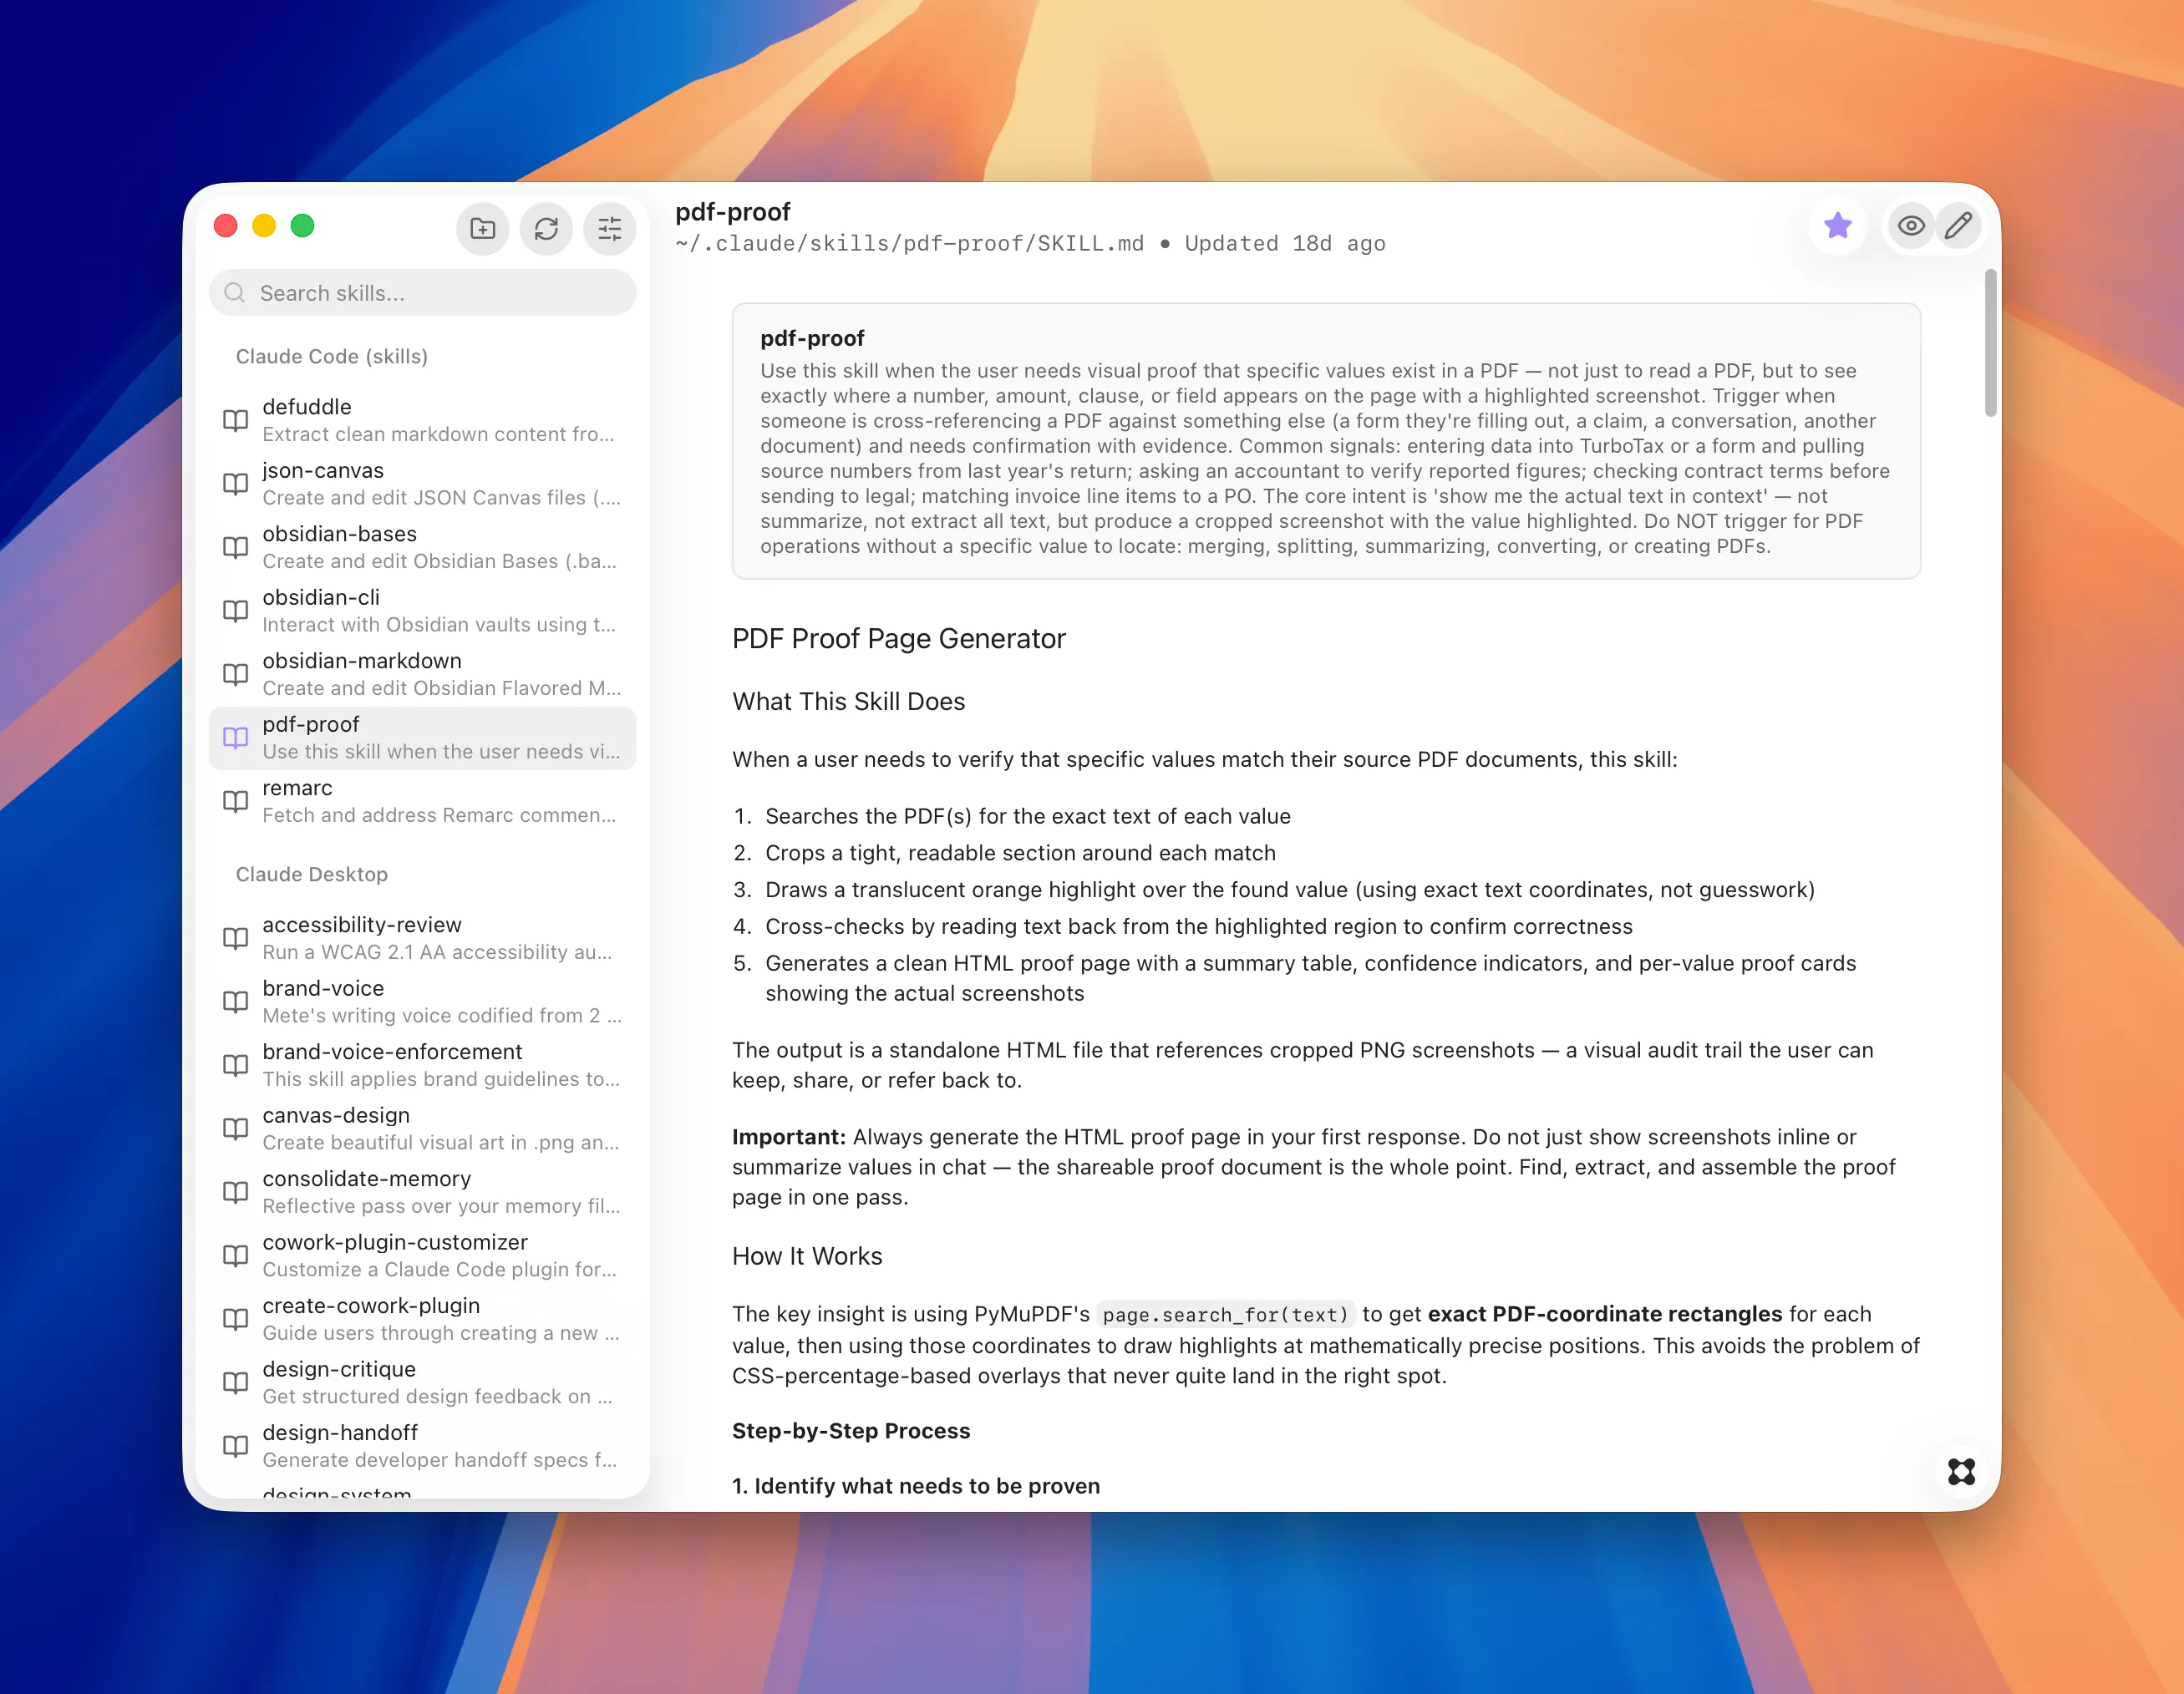2184x1694 pixels.
Task: Select the design-handoff skill
Action: (x=423, y=1446)
